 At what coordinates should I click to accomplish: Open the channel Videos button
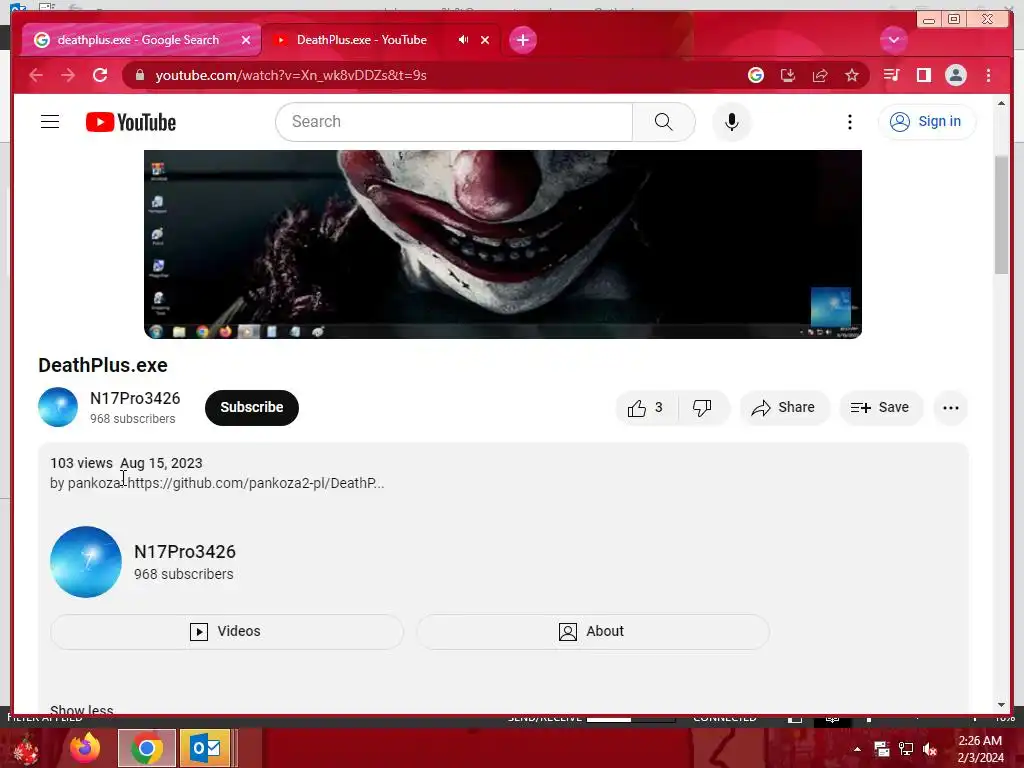(227, 632)
